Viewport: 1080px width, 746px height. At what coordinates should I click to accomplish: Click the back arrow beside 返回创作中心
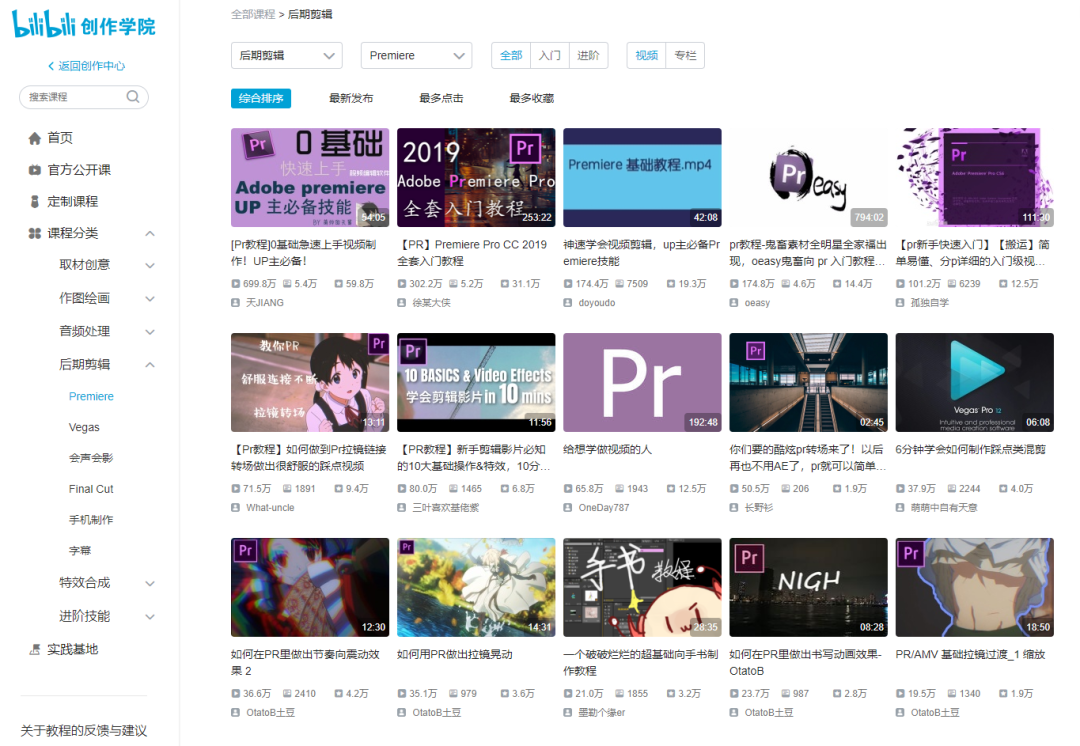coord(50,66)
